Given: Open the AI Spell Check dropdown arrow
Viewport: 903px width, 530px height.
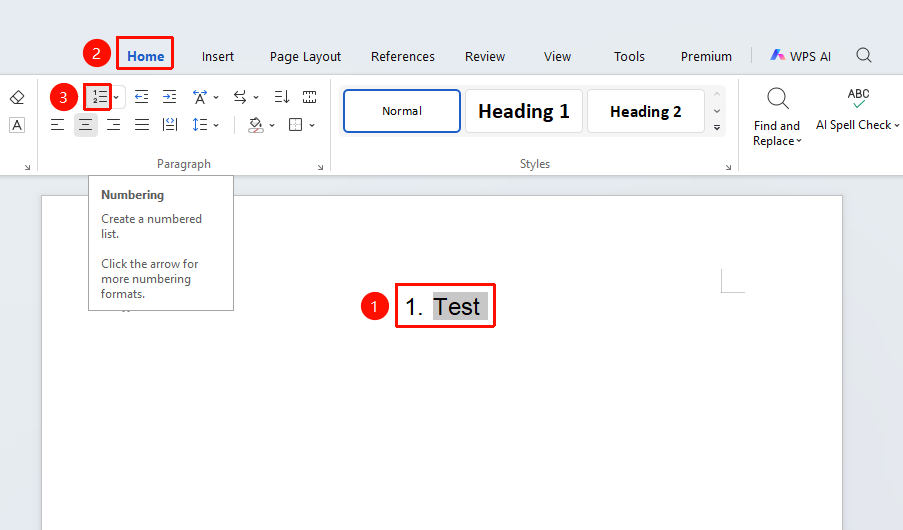Looking at the screenshot, I should [897, 126].
